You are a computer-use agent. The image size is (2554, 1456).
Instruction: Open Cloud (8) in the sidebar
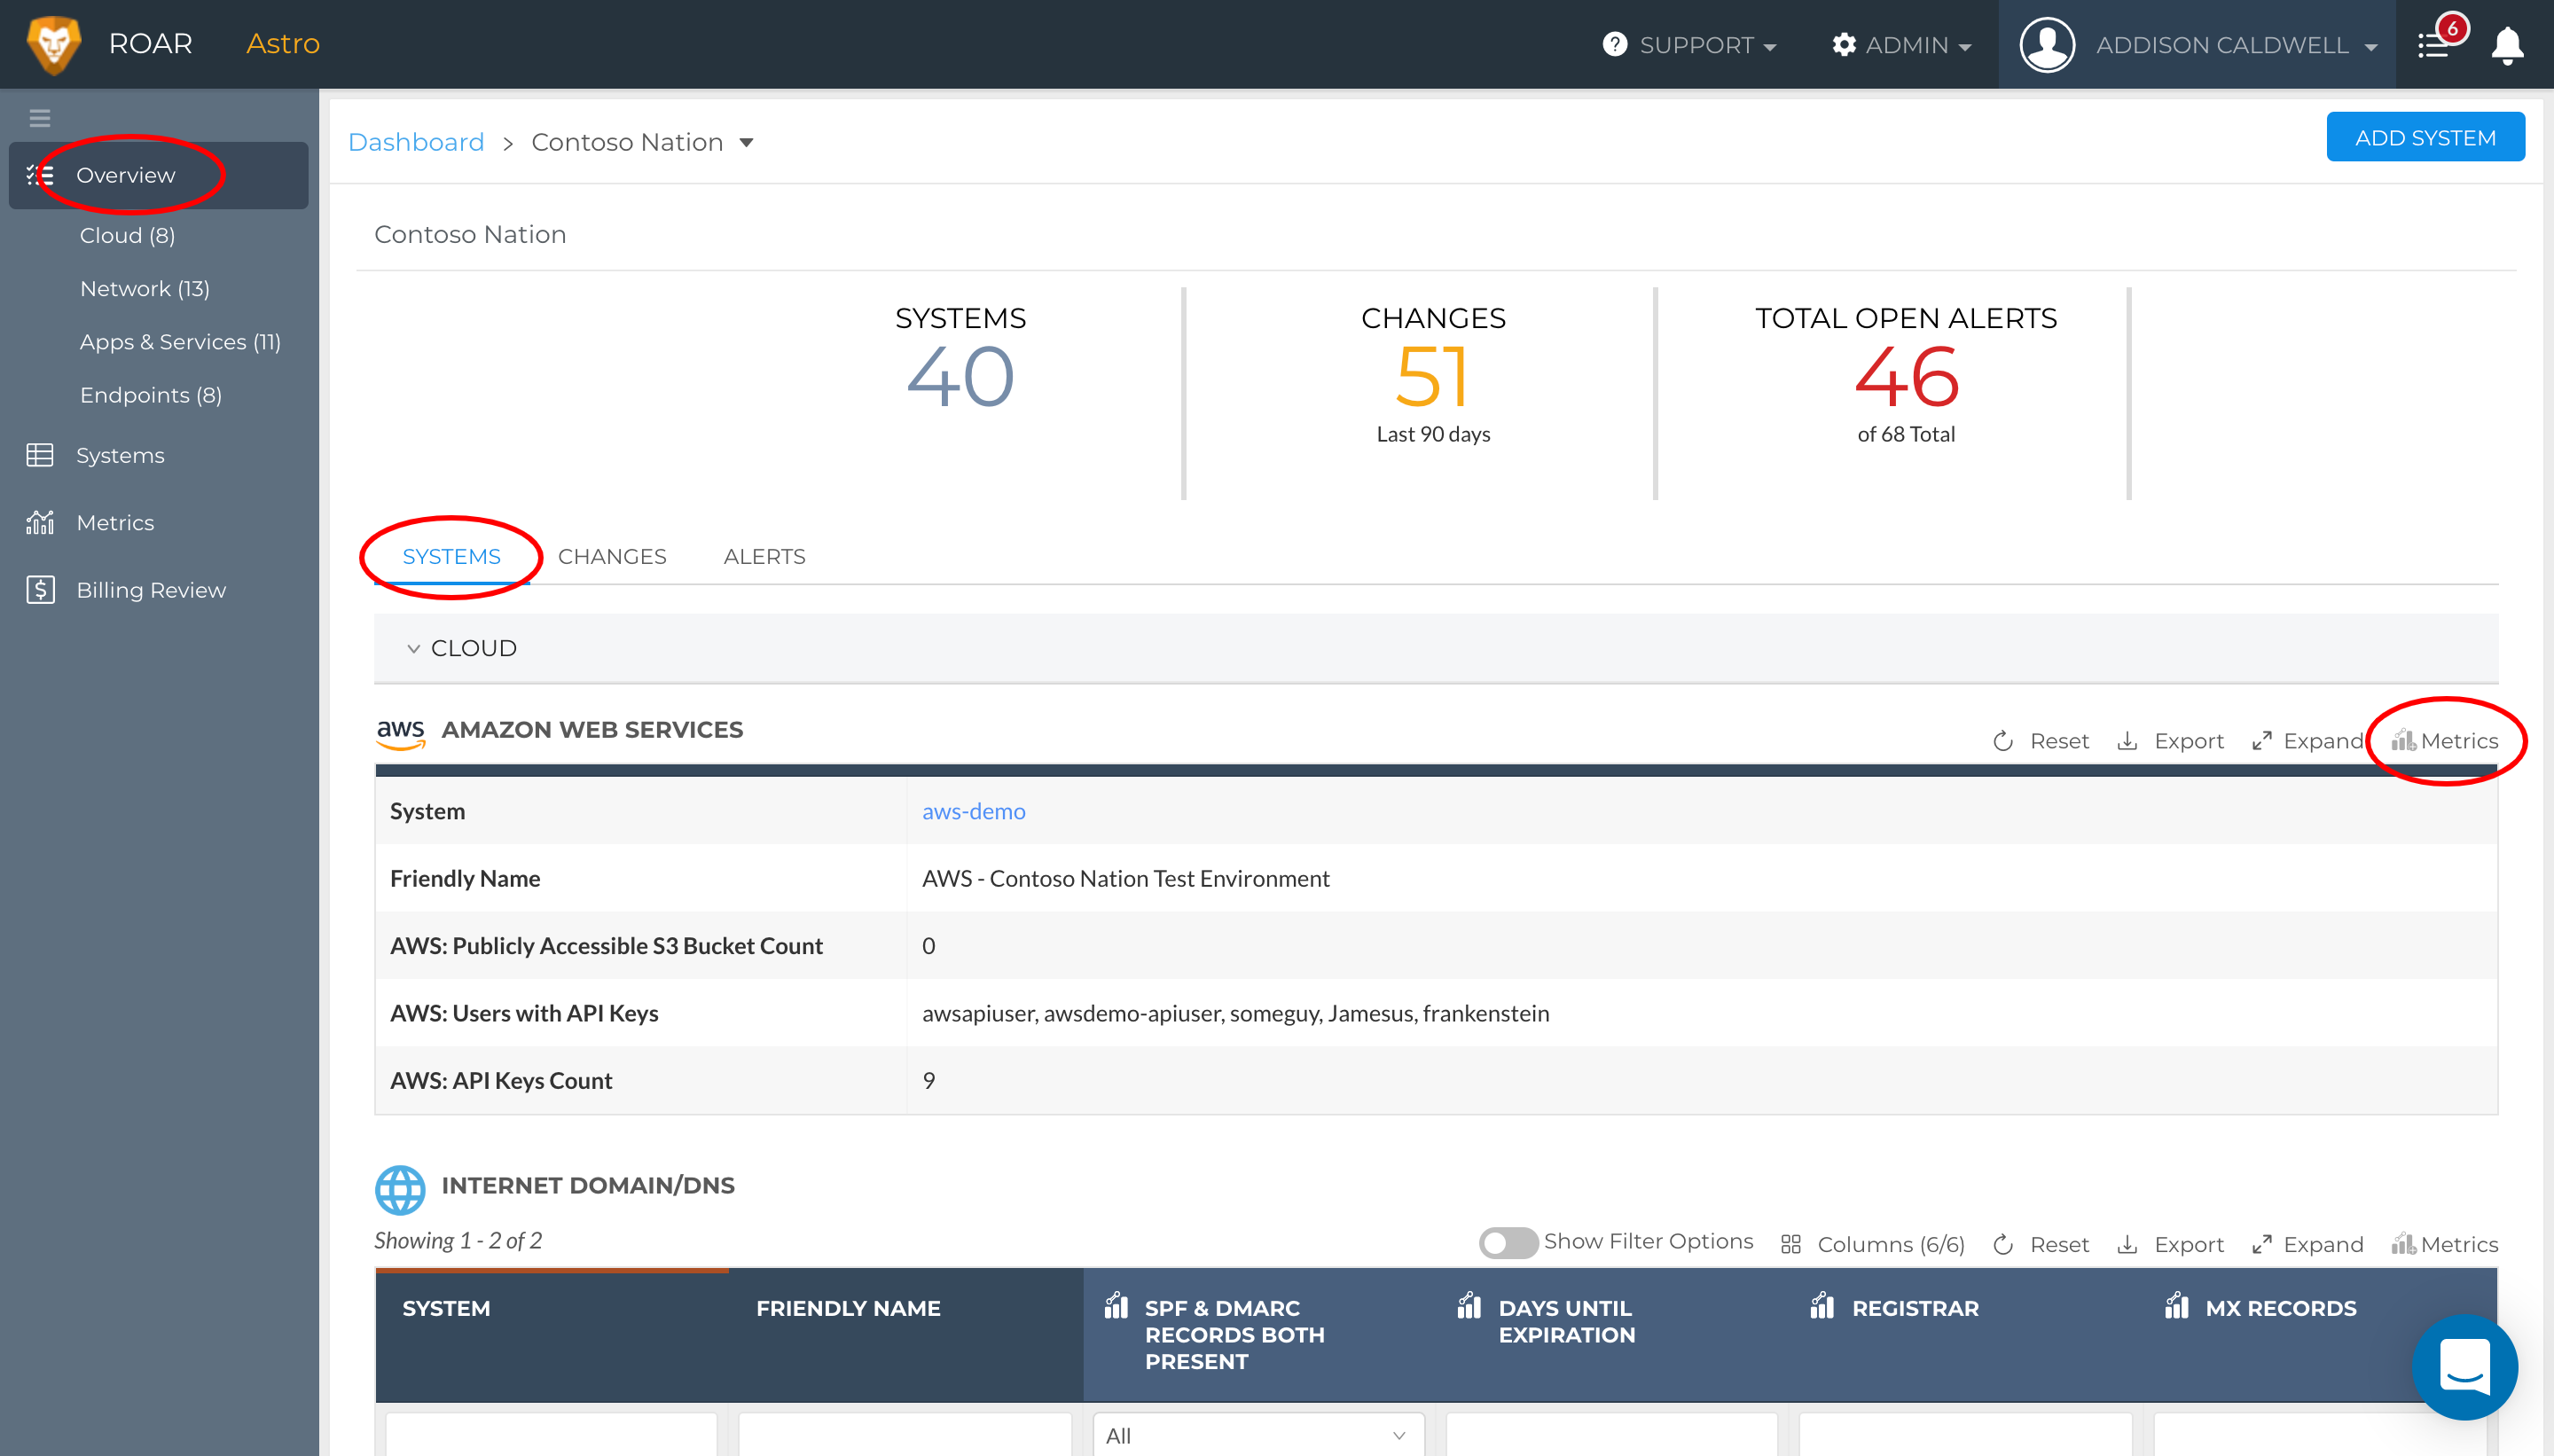pyautogui.click(x=127, y=235)
